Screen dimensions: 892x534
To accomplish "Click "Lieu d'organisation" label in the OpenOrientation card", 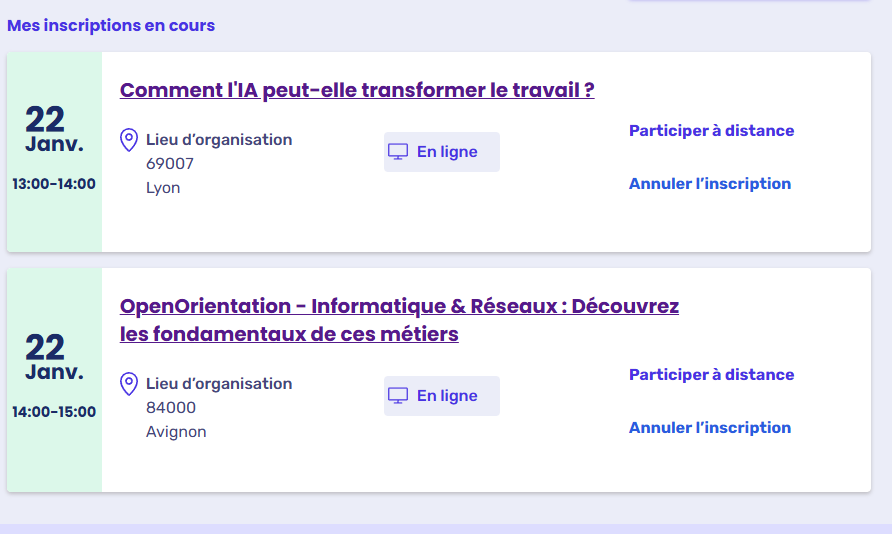I will click(x=219, y=384).
